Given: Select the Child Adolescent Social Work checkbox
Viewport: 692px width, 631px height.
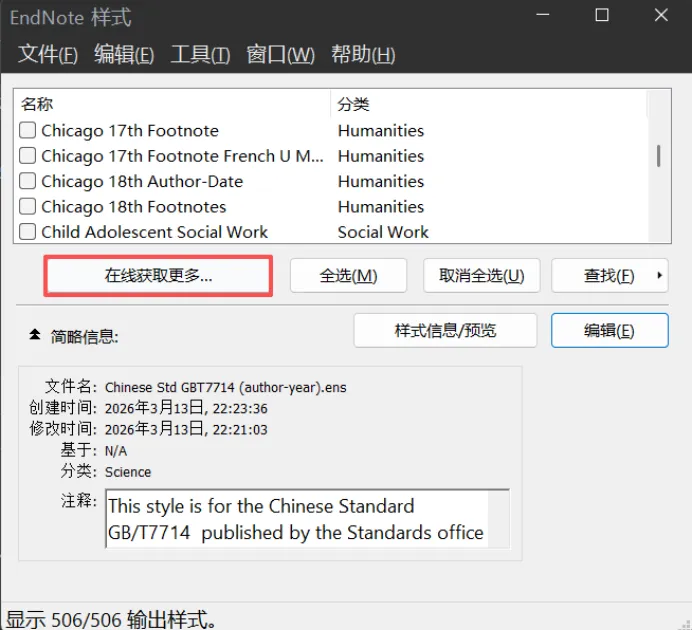Looking at the screenshot, I should (27, 232).
